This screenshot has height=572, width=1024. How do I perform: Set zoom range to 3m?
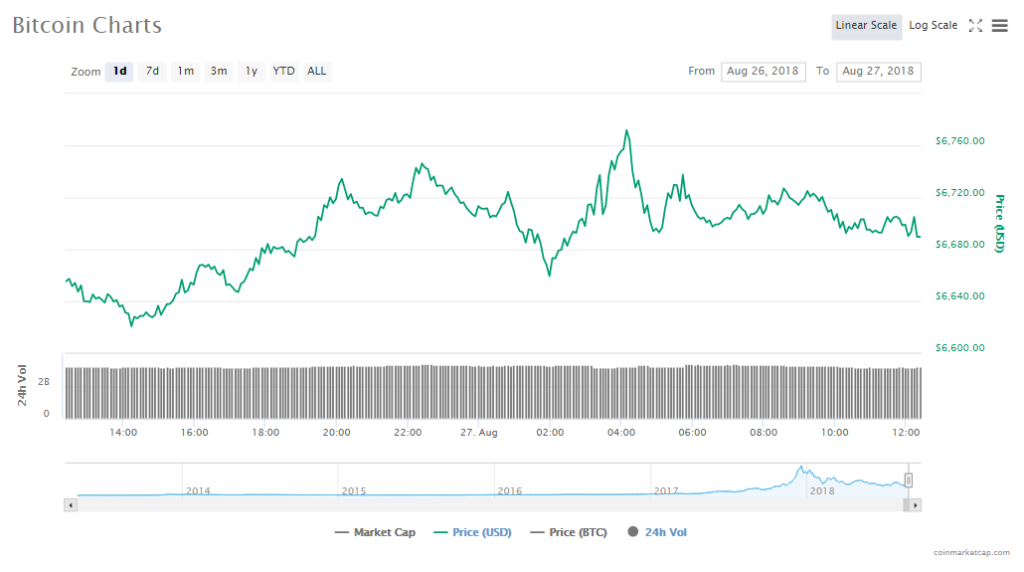click(x=218, y=71)
